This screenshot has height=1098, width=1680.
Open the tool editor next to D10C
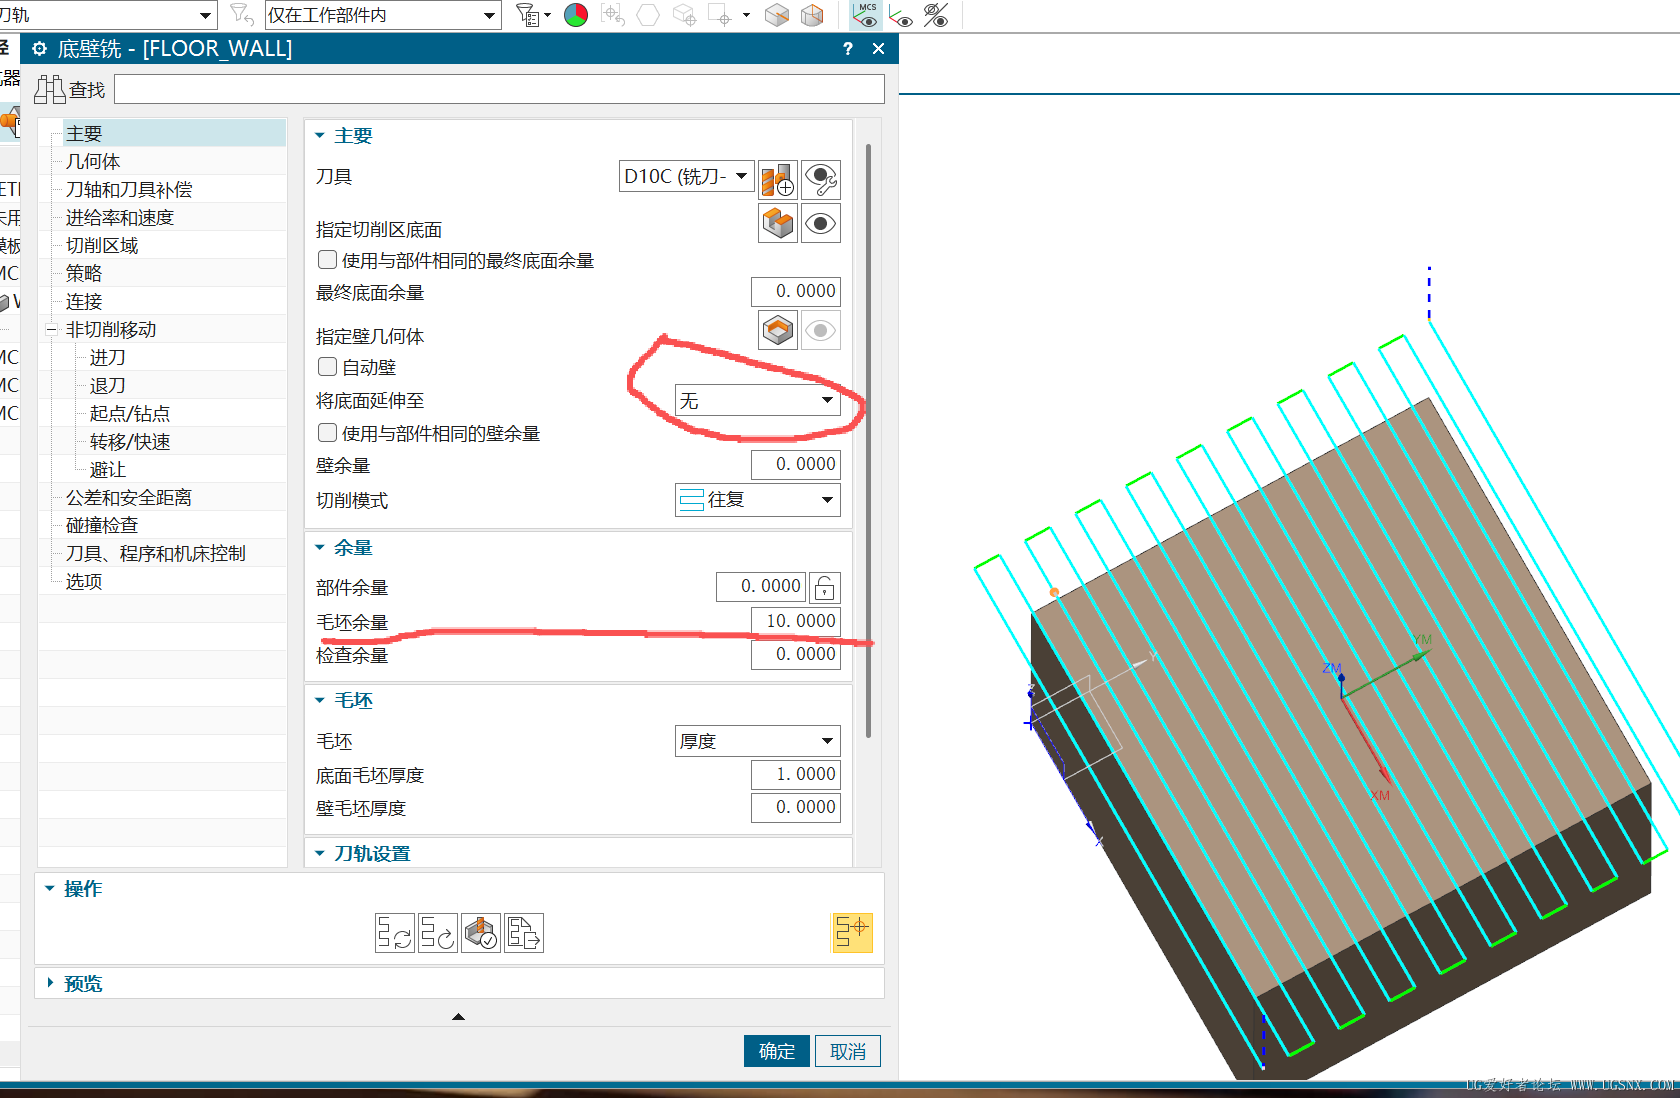click(821, 180)
